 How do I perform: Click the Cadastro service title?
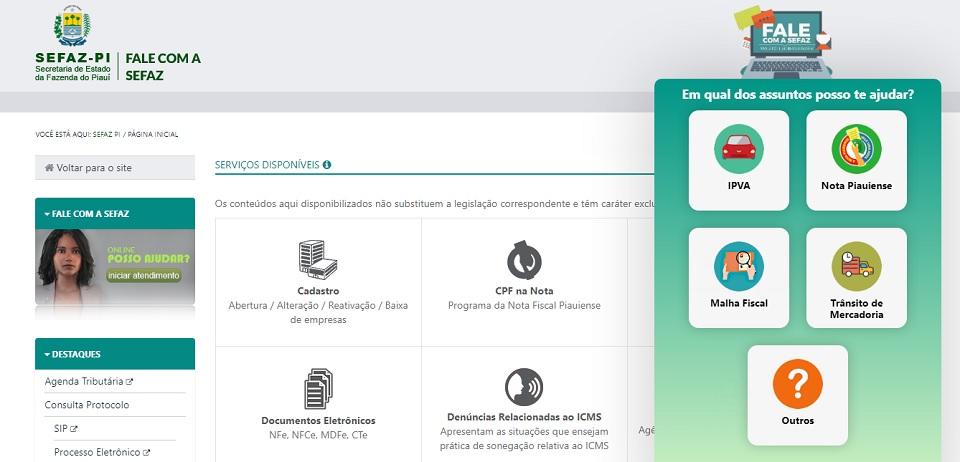coord(318,291)
